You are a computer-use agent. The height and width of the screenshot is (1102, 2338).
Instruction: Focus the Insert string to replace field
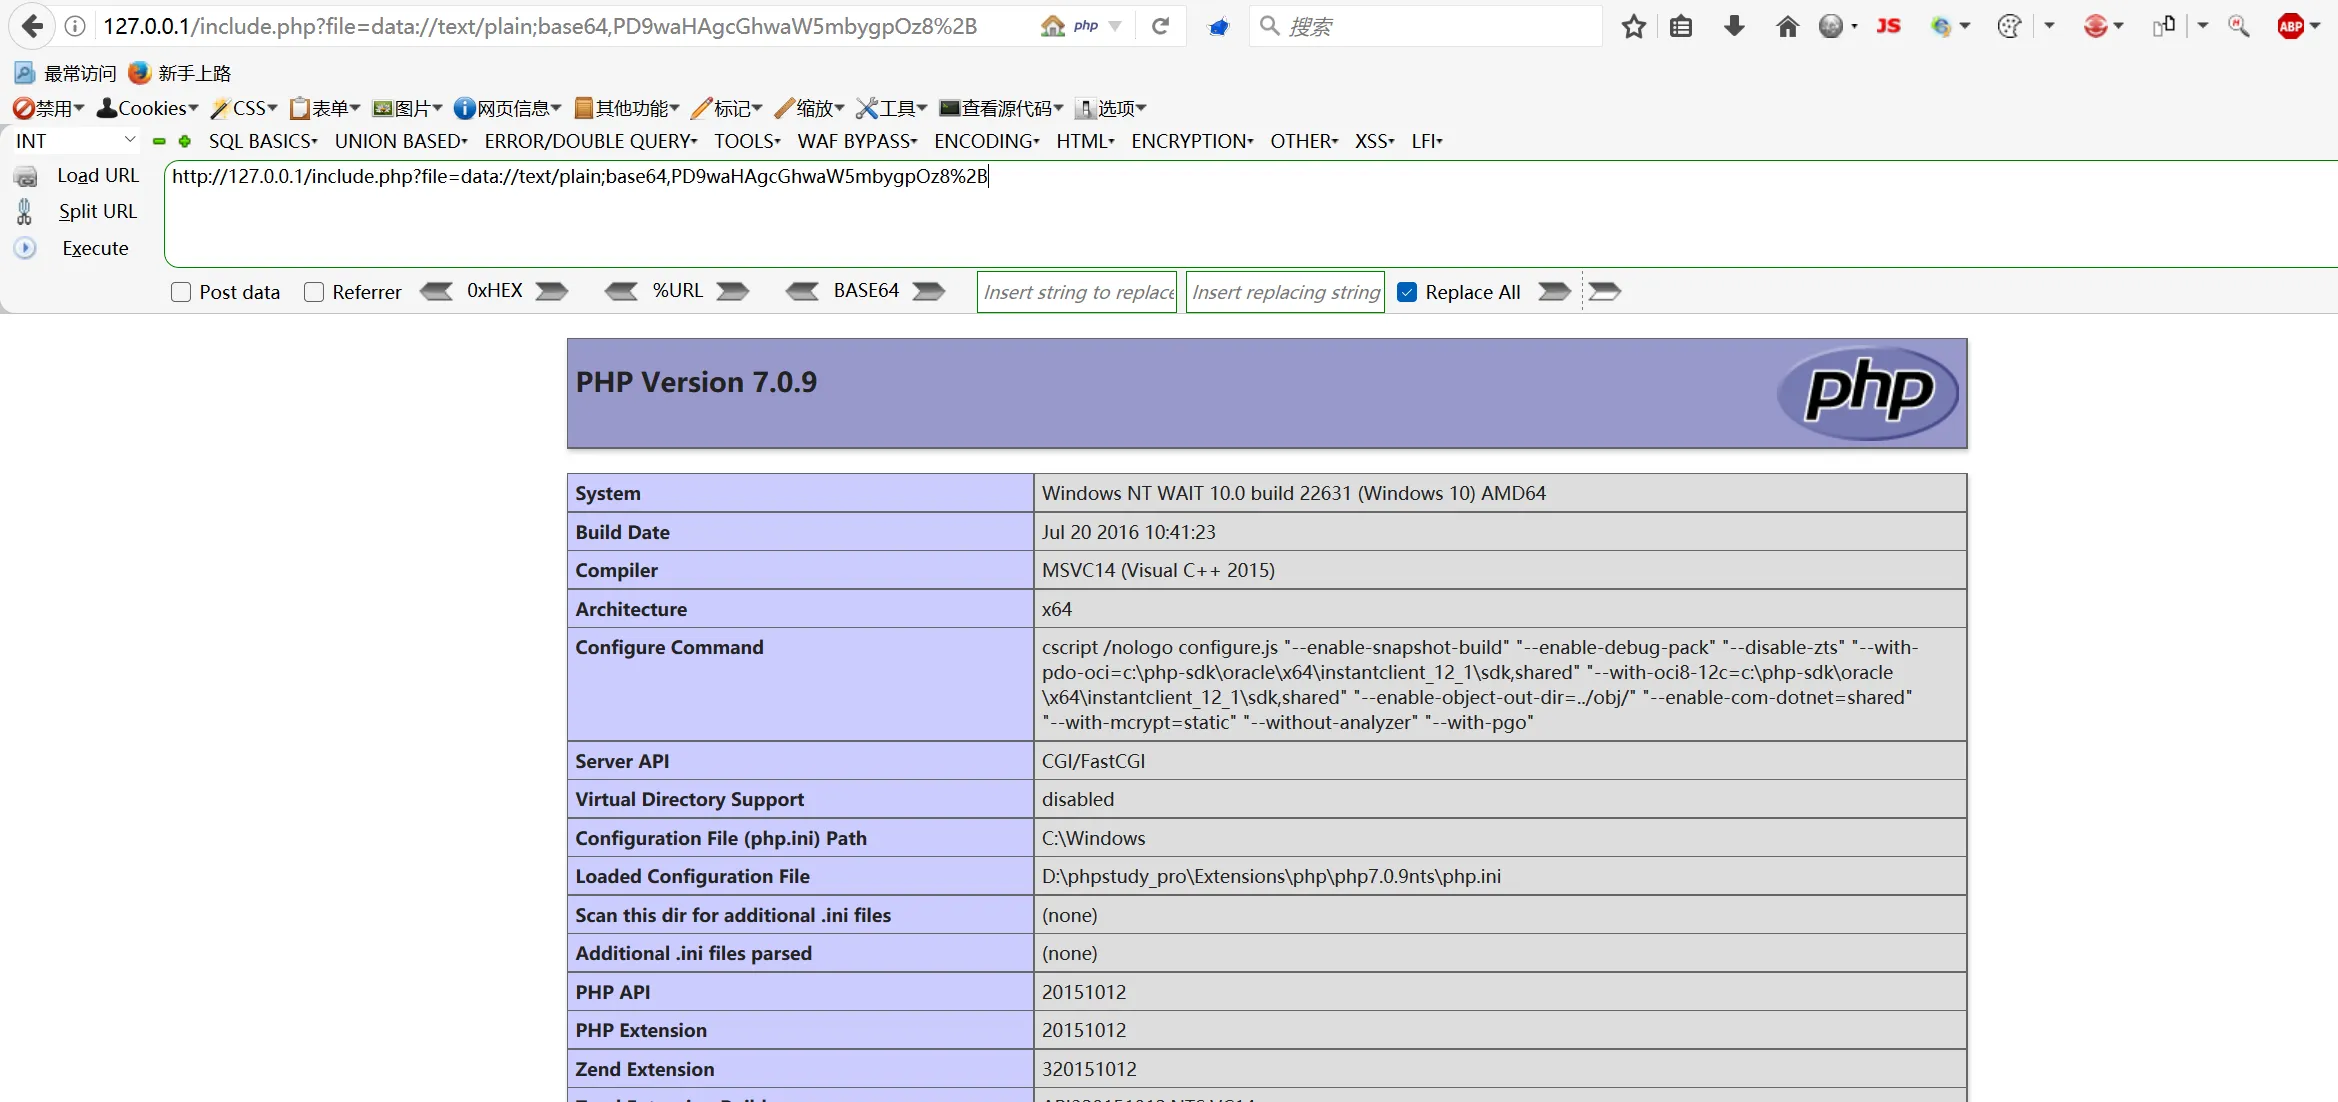[1077, 292]
